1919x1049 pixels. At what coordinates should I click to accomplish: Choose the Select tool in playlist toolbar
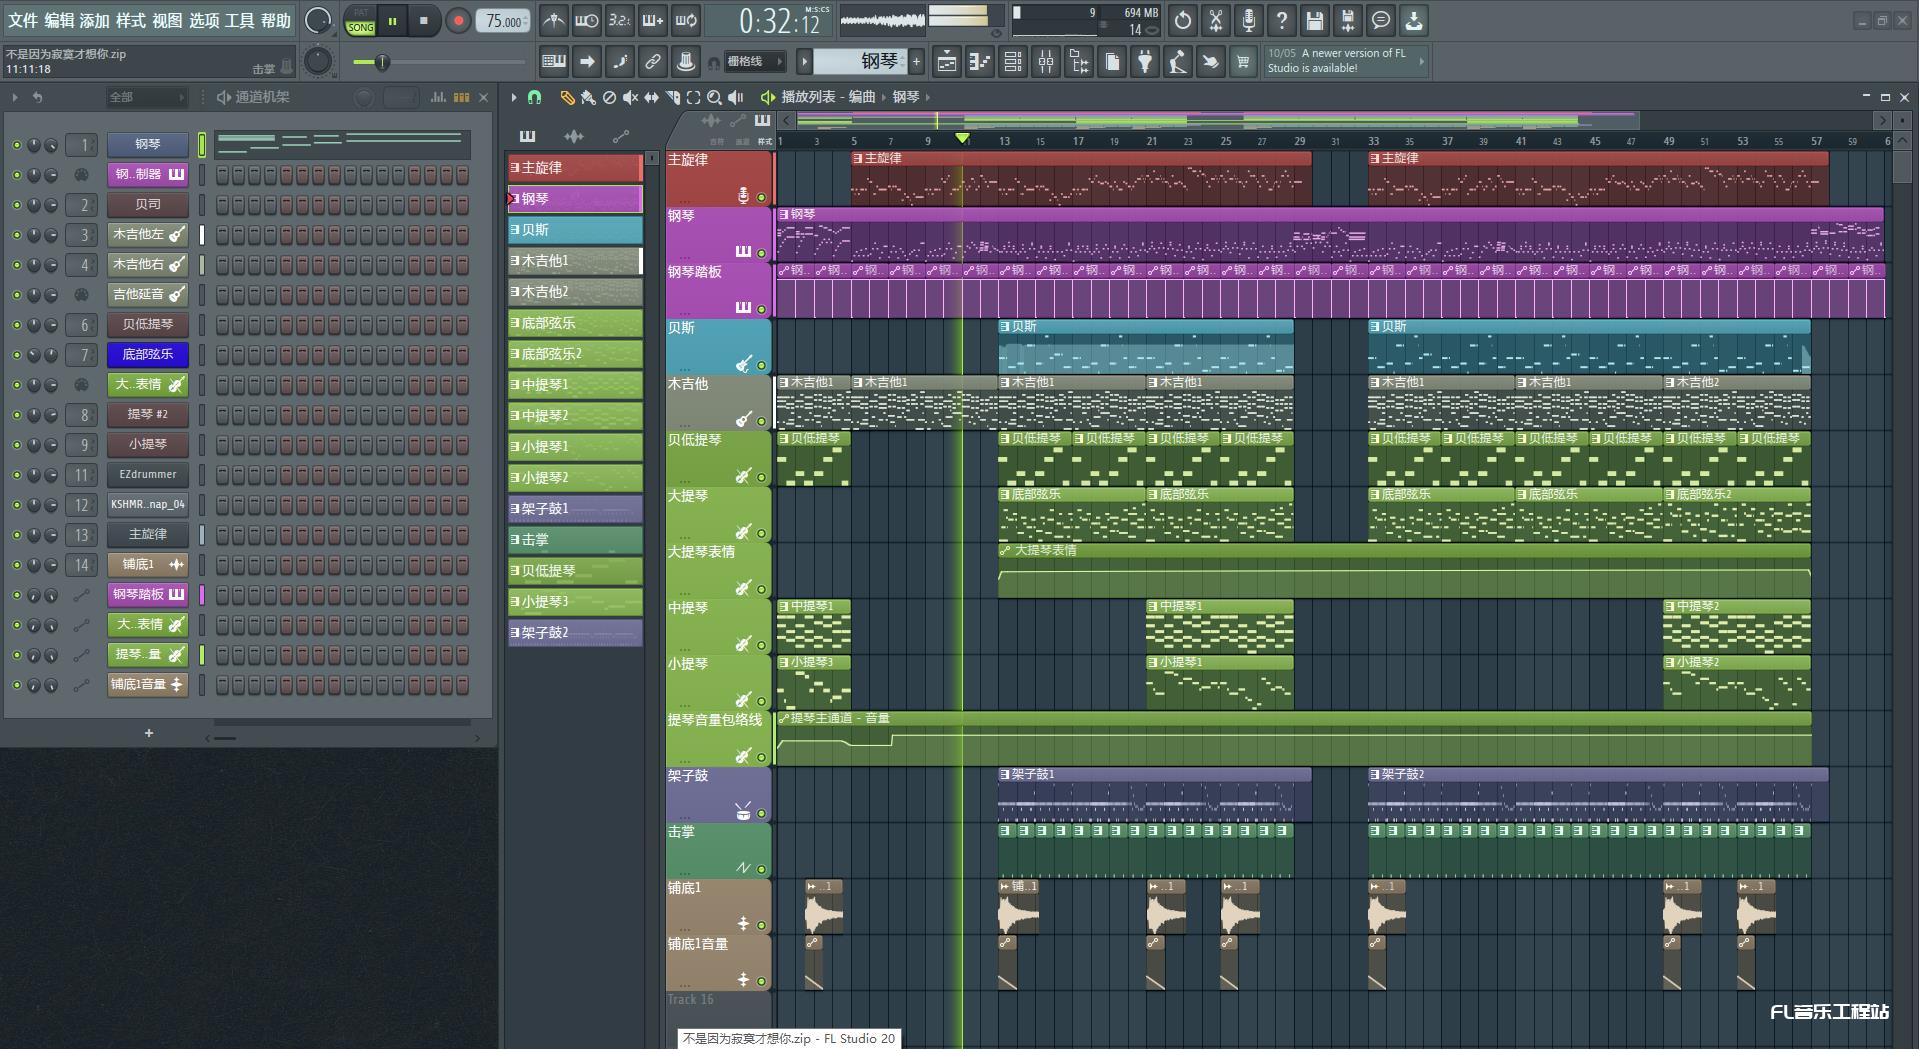693,97
